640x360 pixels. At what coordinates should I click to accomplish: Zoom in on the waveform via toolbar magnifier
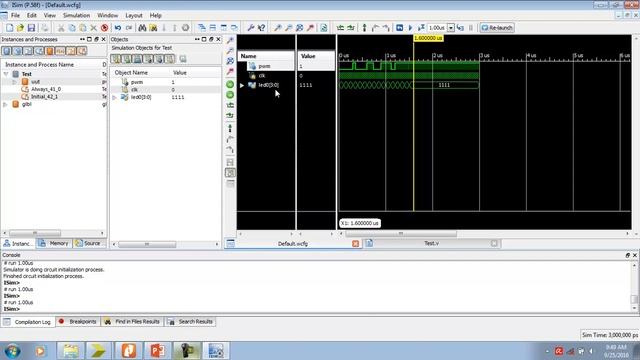pos(278,28)
